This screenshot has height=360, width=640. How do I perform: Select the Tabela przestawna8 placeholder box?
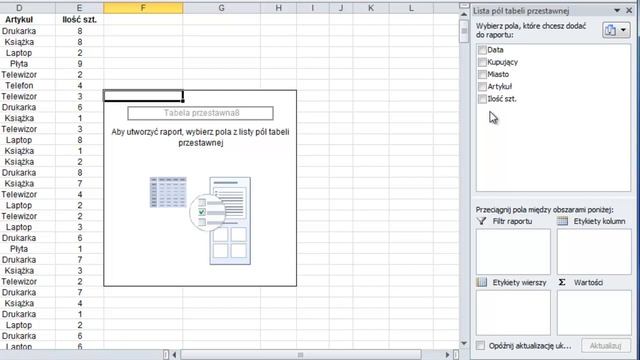pyautogui.click(x=200, y=113)
